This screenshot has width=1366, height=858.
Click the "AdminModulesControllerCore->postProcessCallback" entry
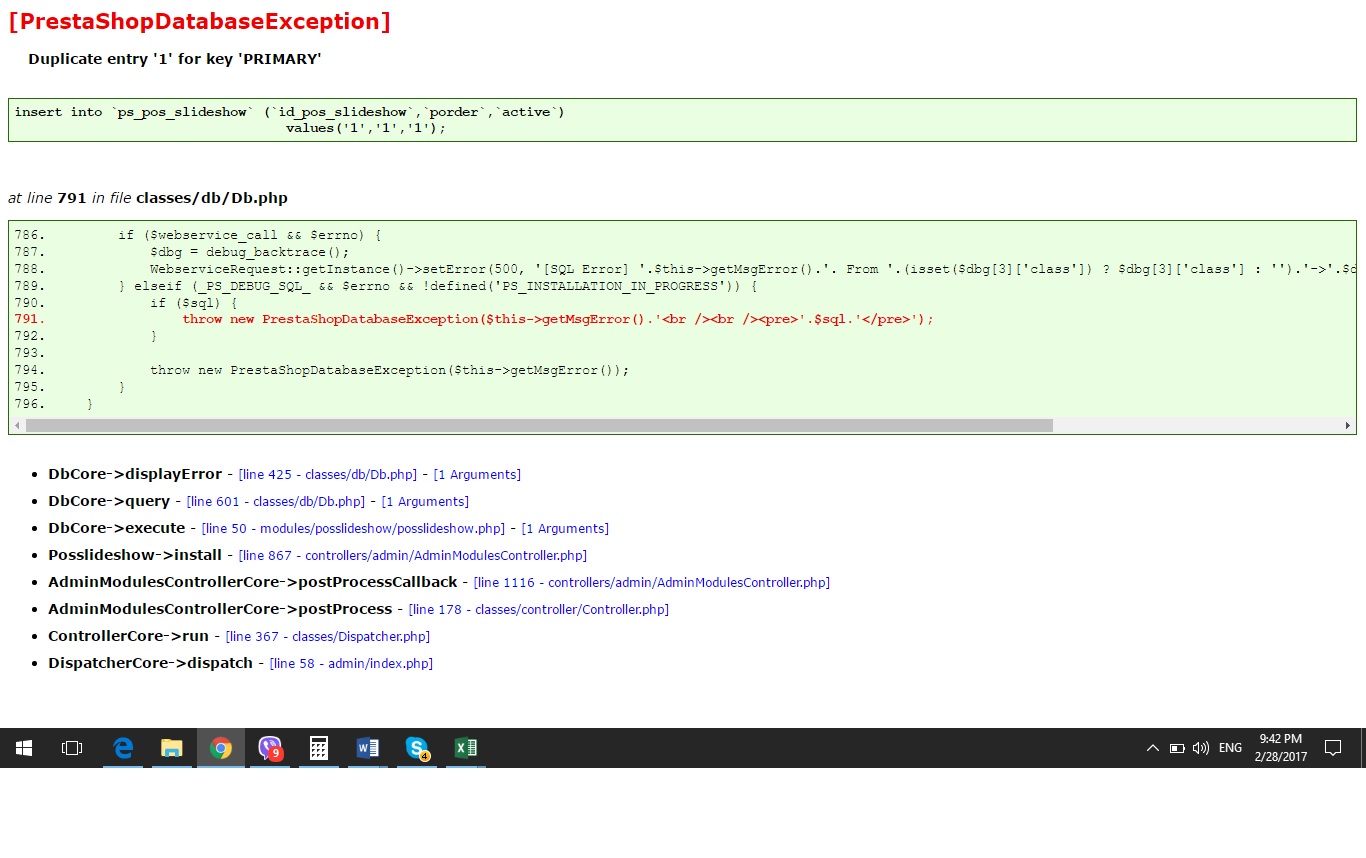(x=253, y=582)
